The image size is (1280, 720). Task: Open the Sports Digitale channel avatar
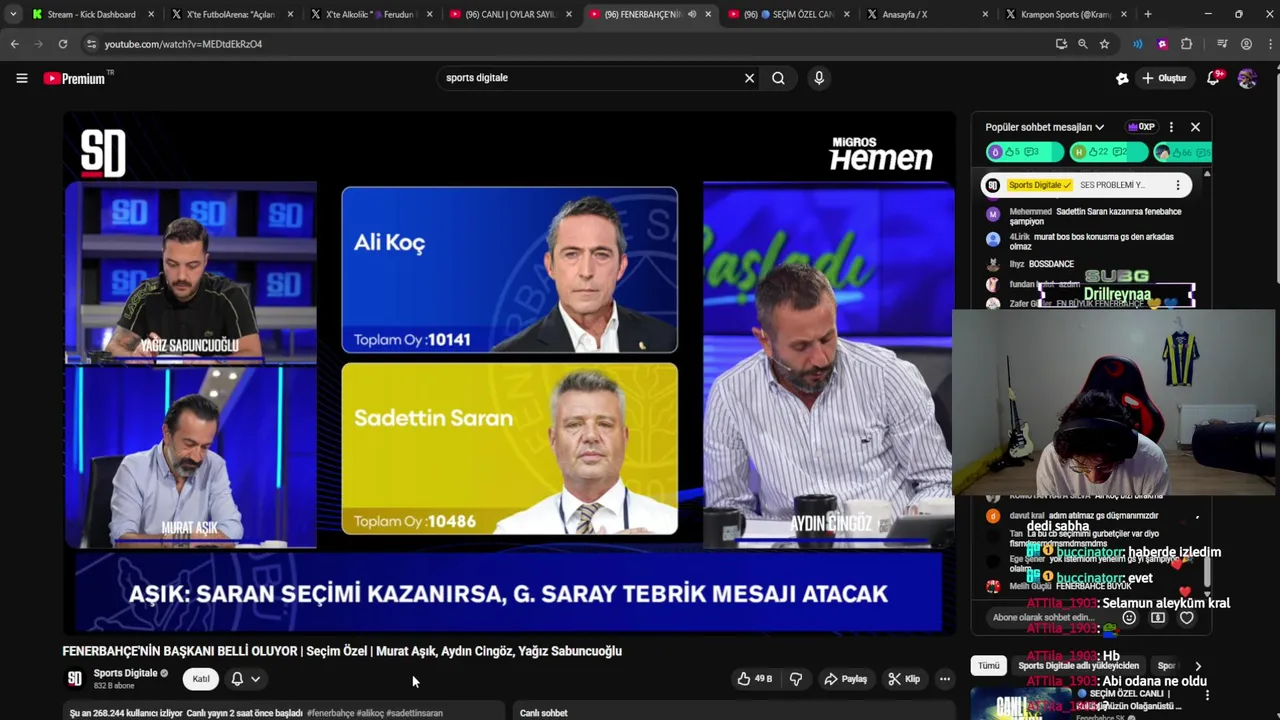click(75, 679)
